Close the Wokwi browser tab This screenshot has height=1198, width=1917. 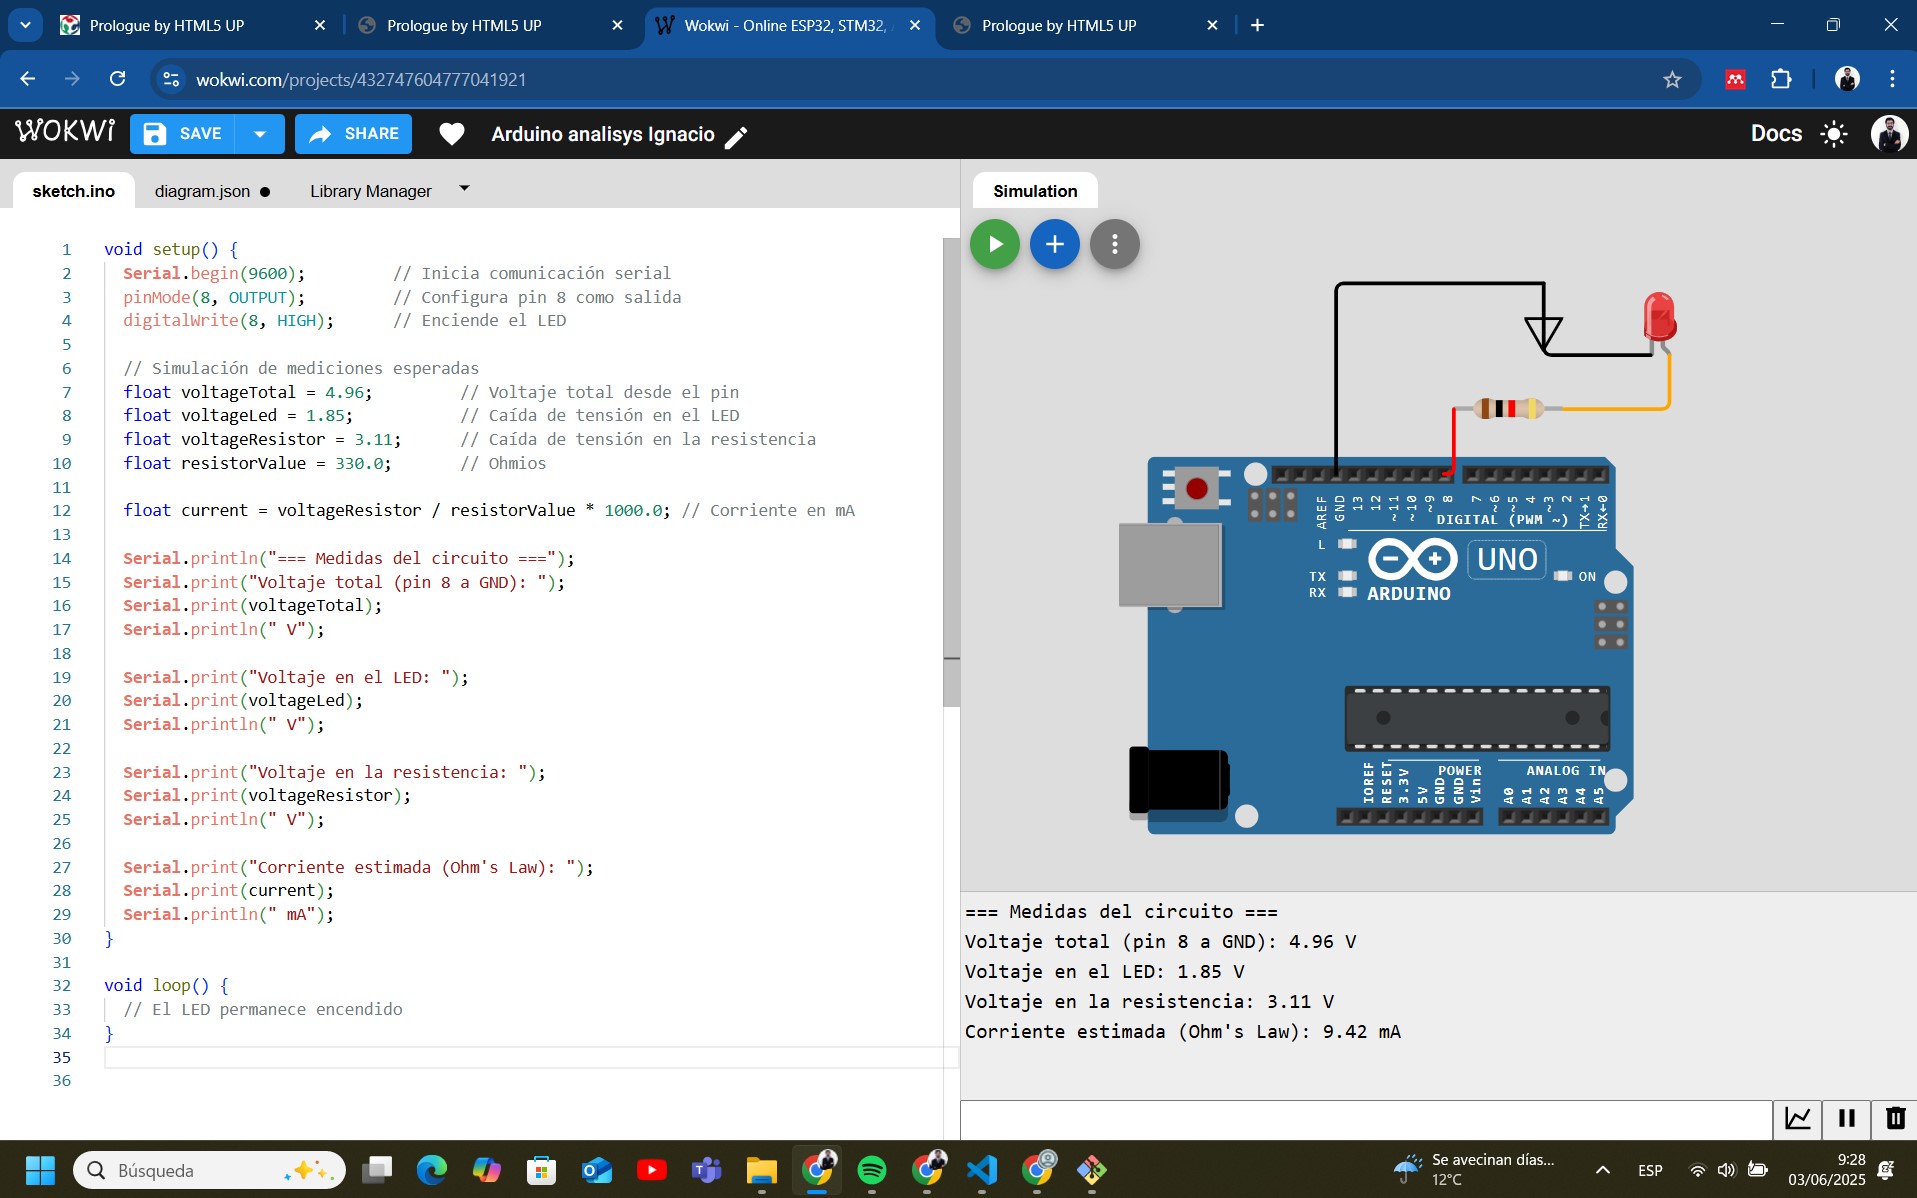pyautogui.click(x=915, y=25)
